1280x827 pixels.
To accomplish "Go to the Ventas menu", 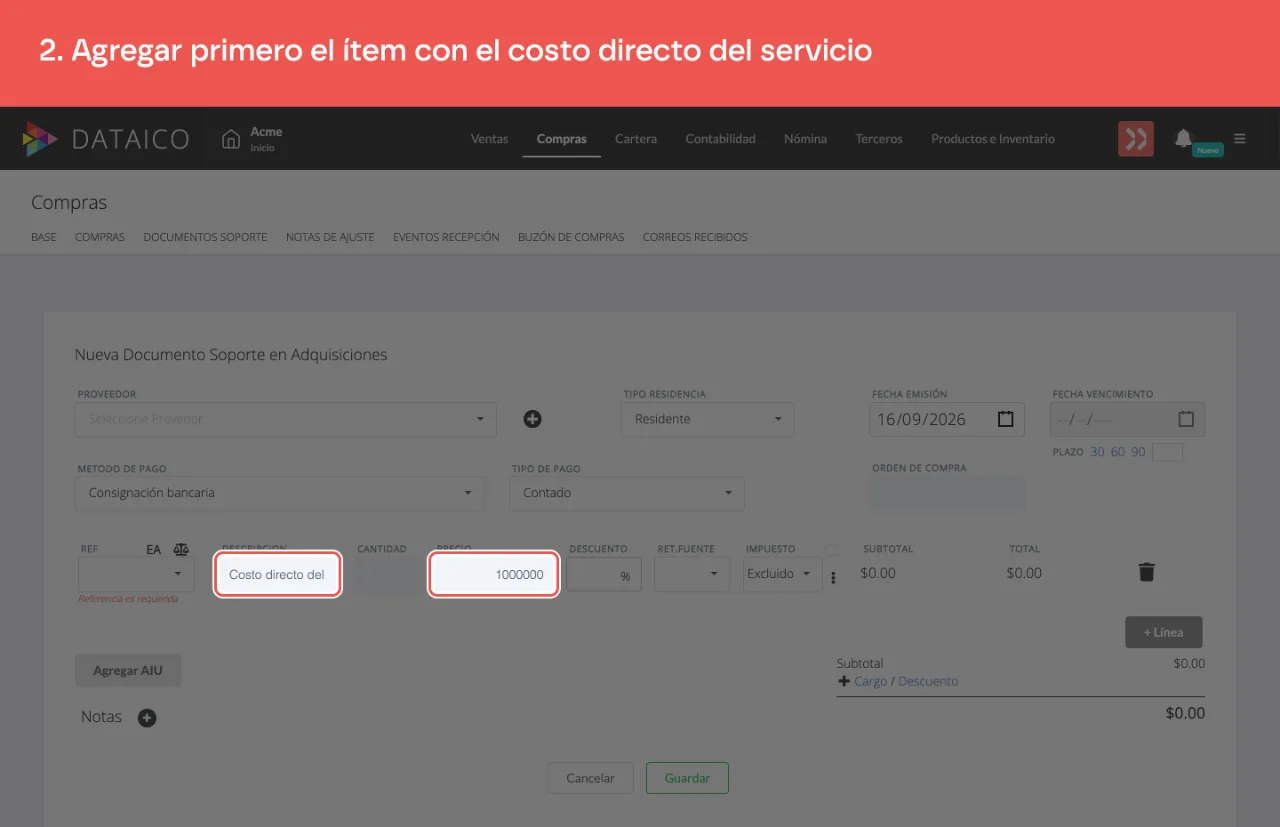I will tap(489, 139).
